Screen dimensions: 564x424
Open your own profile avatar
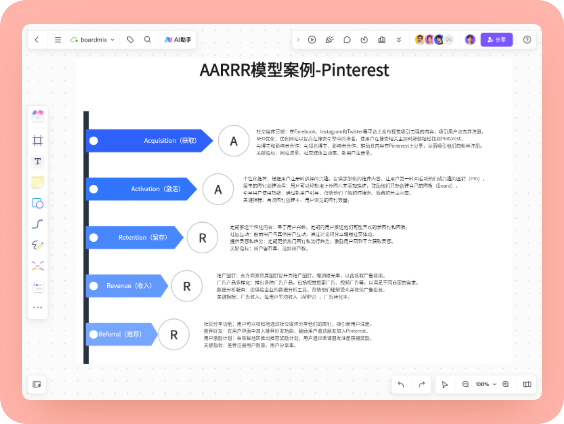coord(470,40)
